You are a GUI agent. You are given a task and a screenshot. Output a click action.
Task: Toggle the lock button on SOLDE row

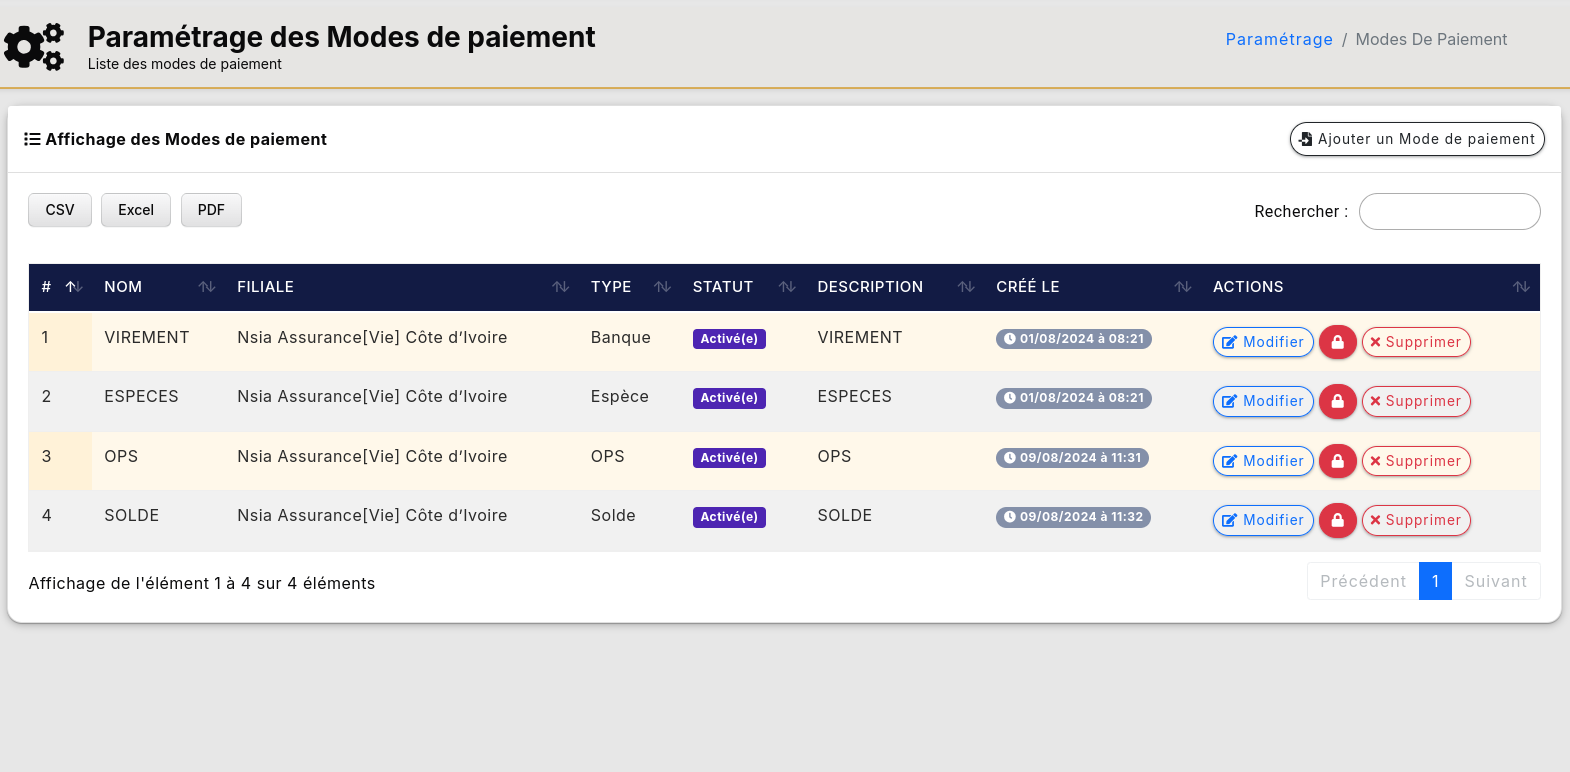(1337, 520)
